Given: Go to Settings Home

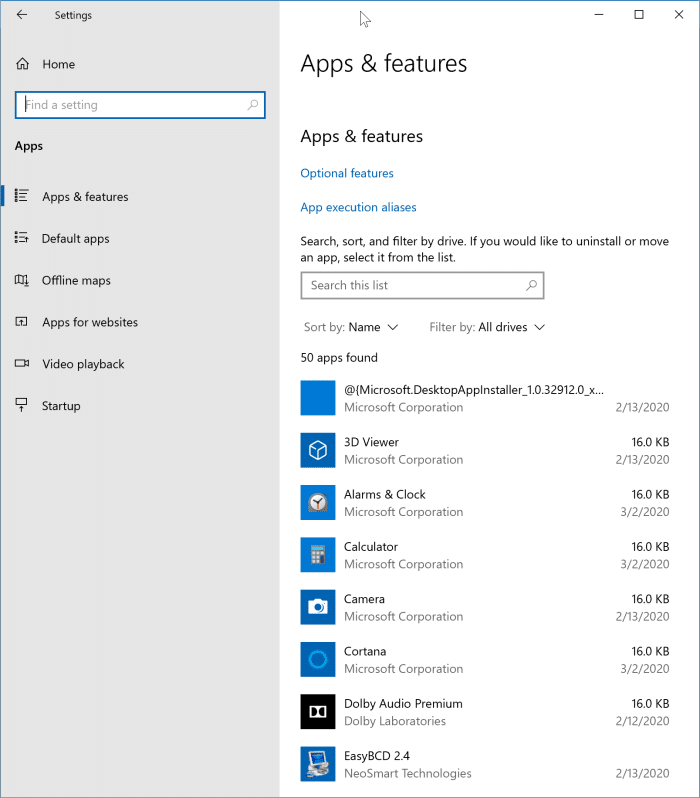Looking at the screenshot, I should pos(59,64).
